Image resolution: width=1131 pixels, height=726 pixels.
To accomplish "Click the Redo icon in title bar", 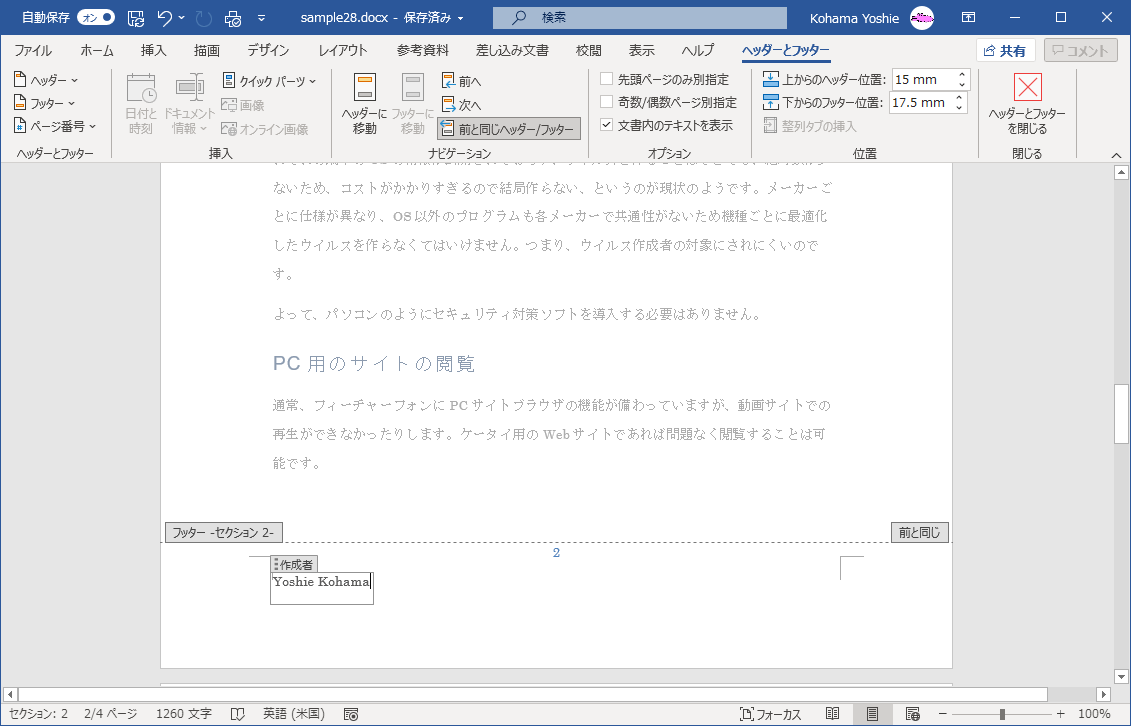I will (x=204, y=18).
